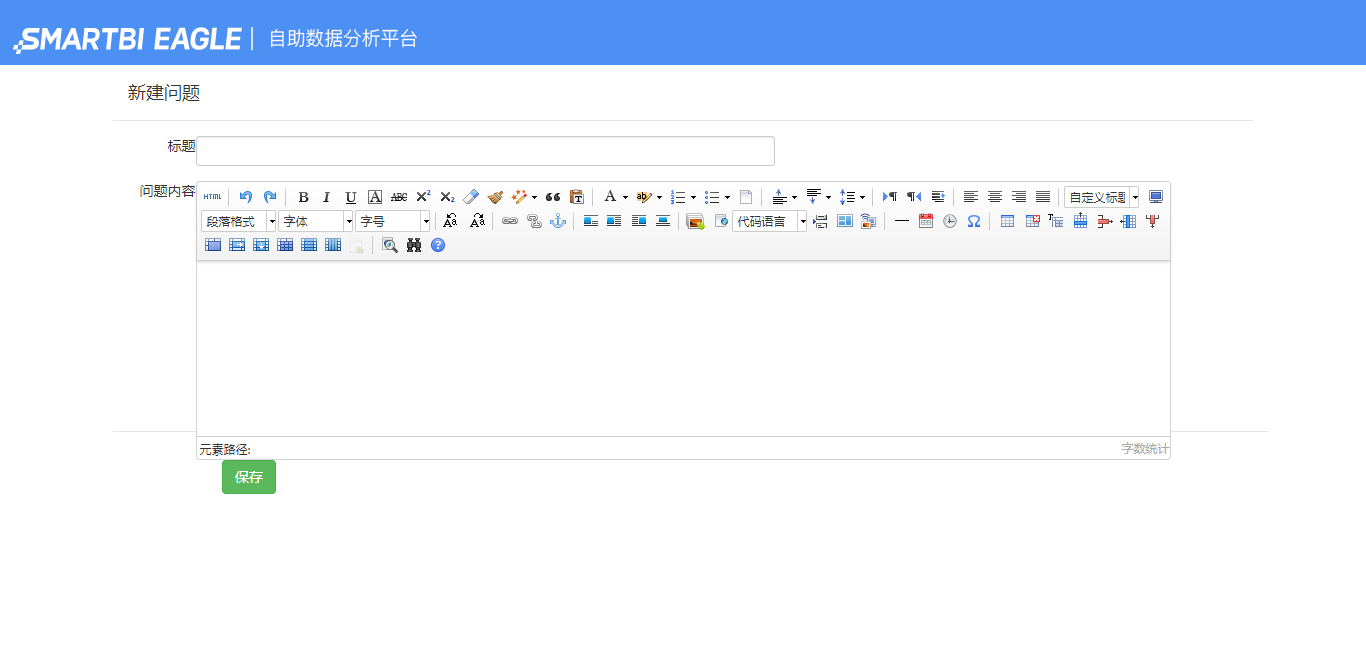
Task: Click the auto typeset magic wand
Action: pos(519,197)
